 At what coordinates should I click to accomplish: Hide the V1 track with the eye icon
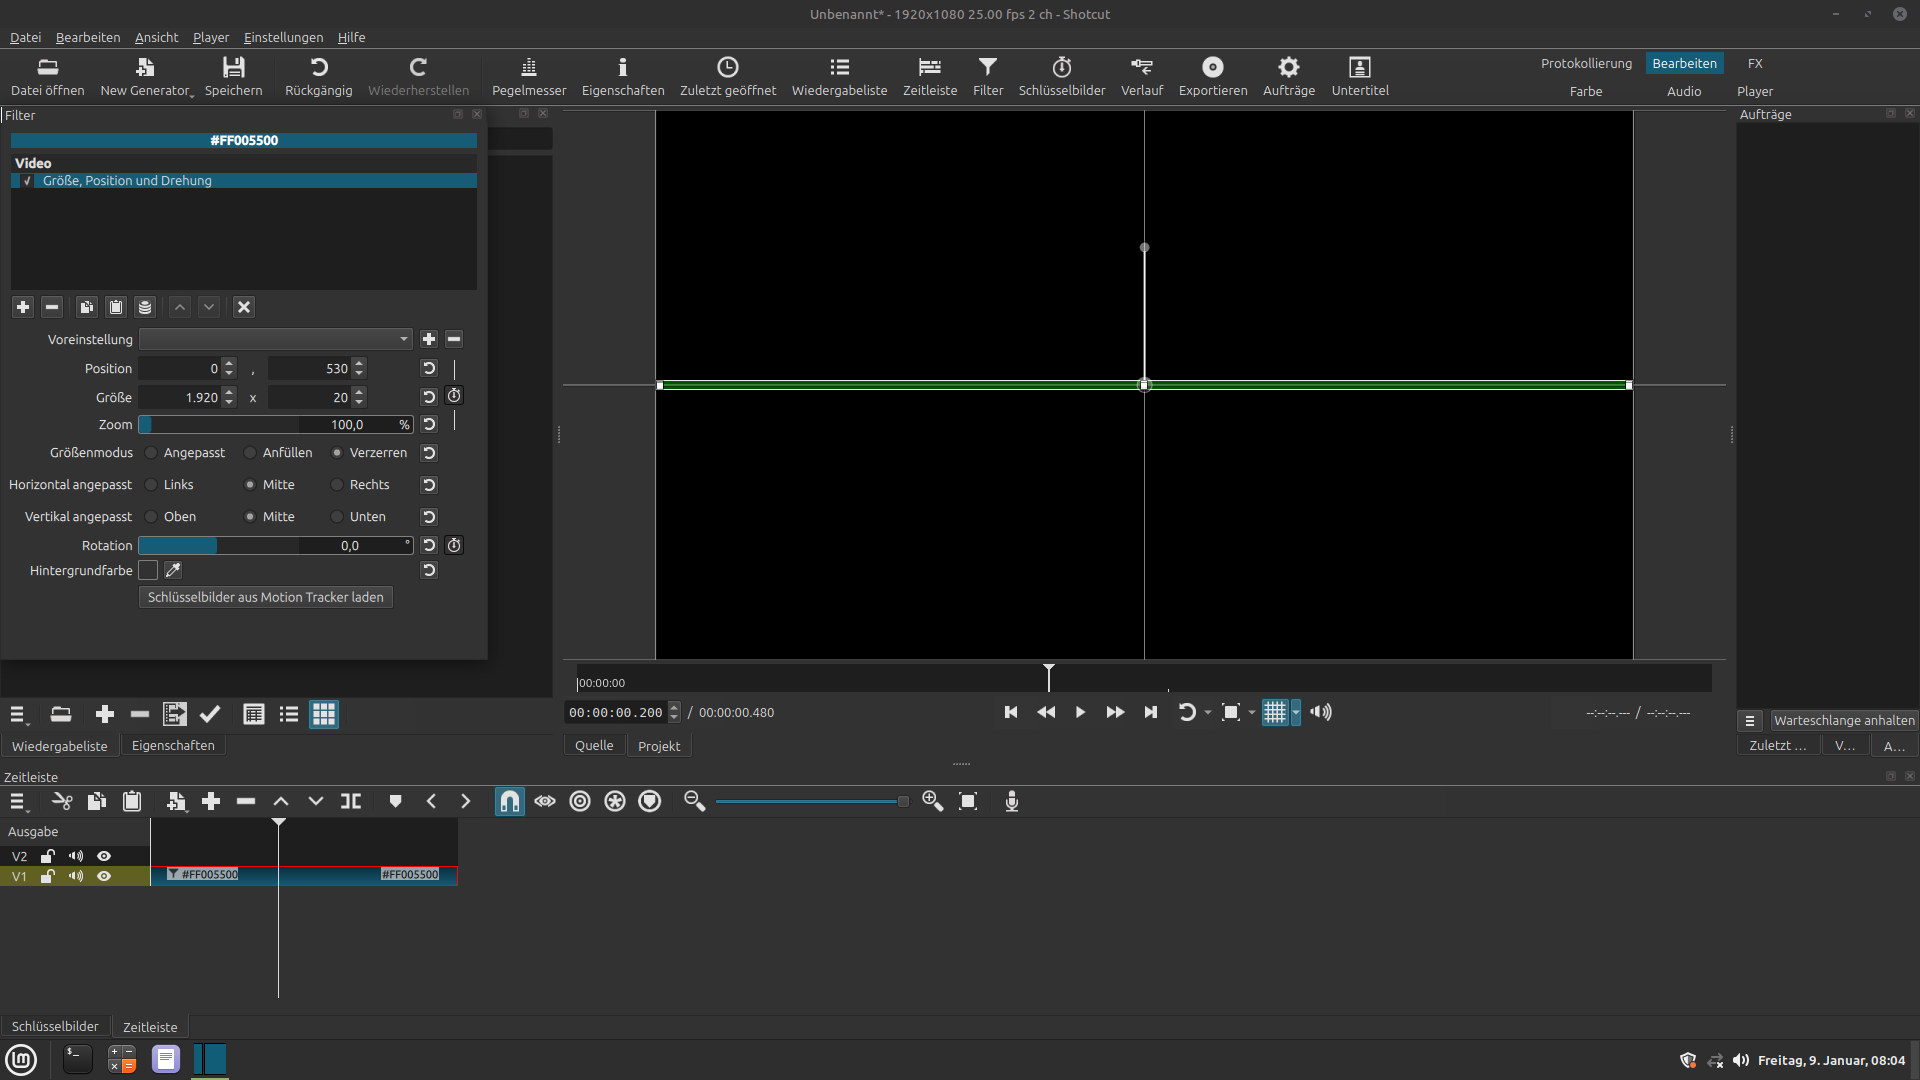point(104,876)
